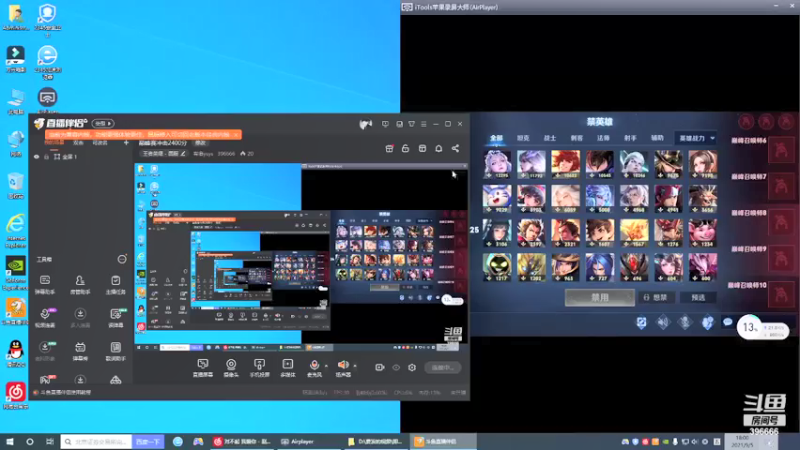
Task: Click the 预选 button in ban panel
Action: [x=698, y=297]
